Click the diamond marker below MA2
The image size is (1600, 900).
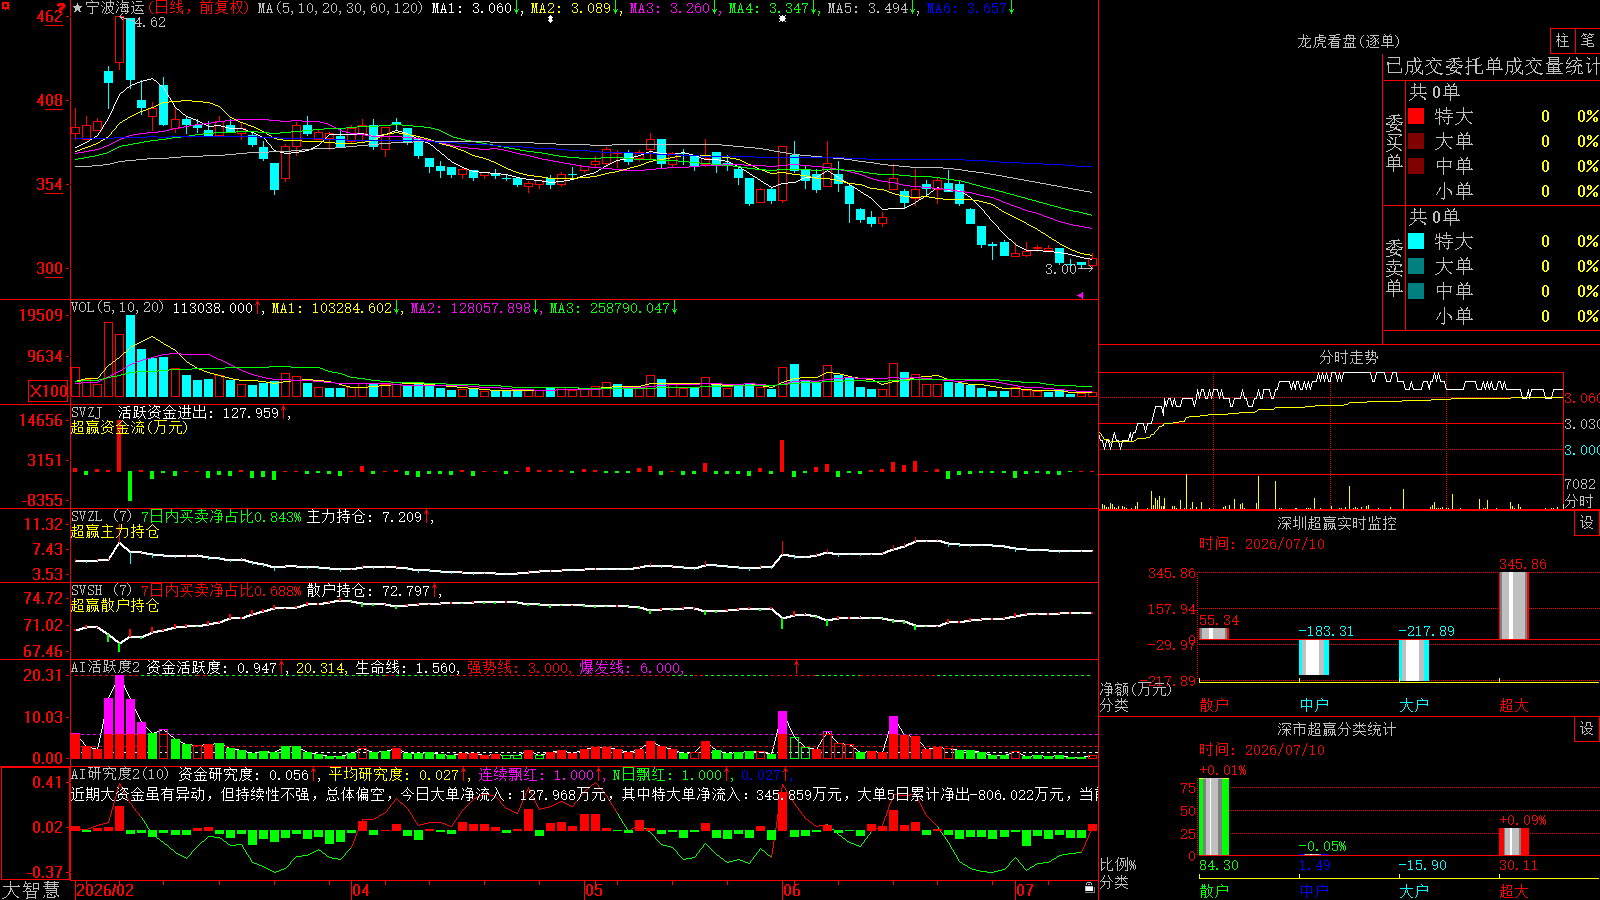tap(550, 19)
